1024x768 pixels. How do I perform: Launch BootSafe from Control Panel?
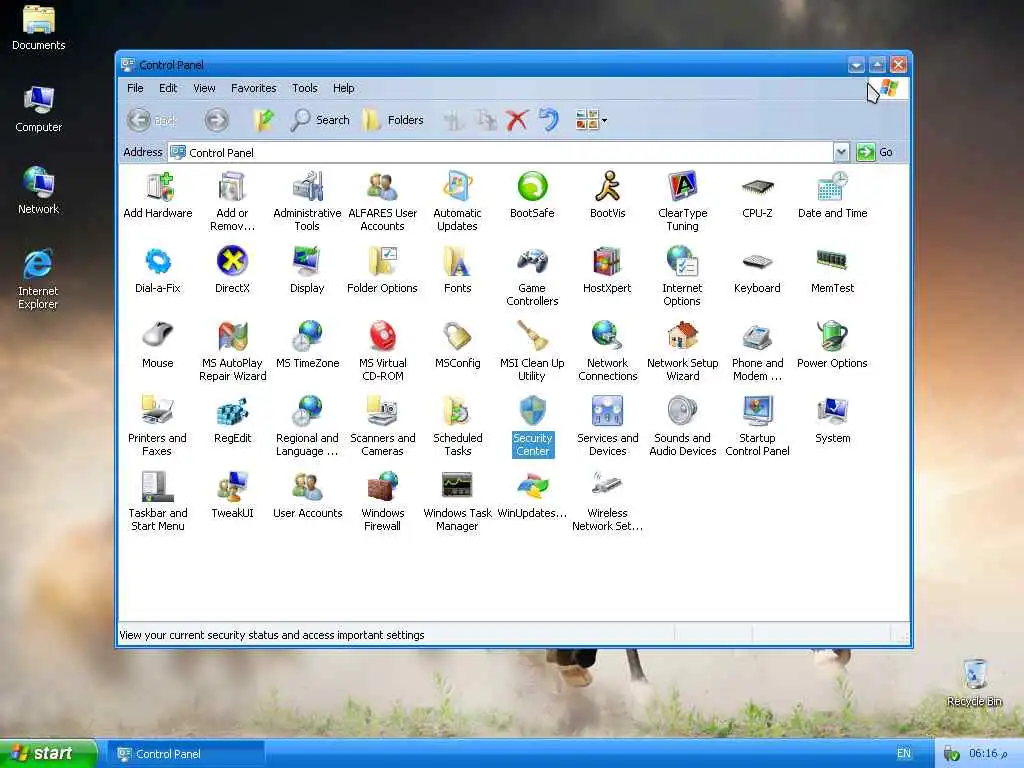[x=532, y=195]
